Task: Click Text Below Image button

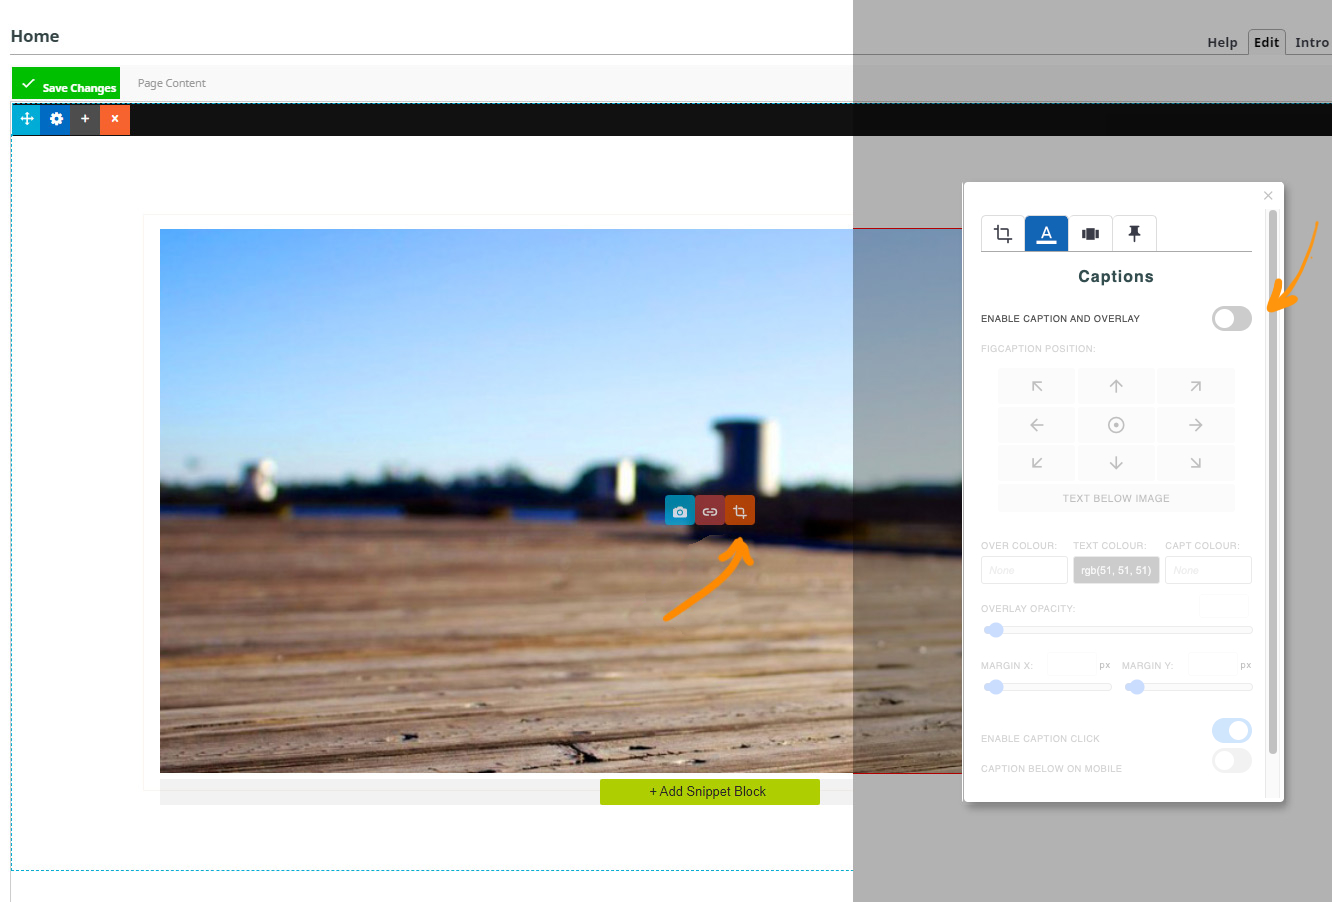Action: [1116, 498]
